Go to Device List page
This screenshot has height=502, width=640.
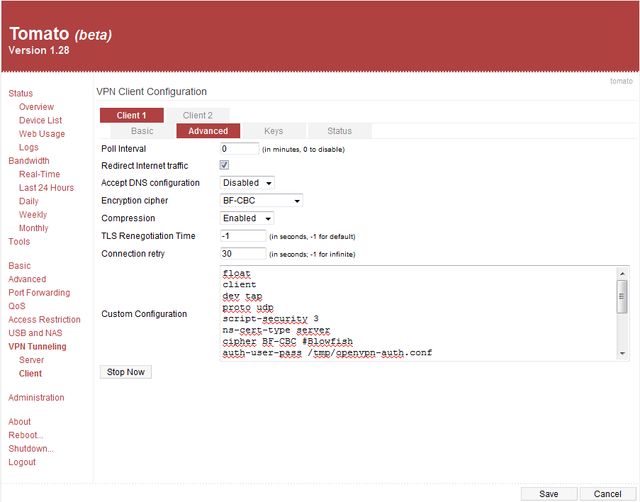point(40,120)
